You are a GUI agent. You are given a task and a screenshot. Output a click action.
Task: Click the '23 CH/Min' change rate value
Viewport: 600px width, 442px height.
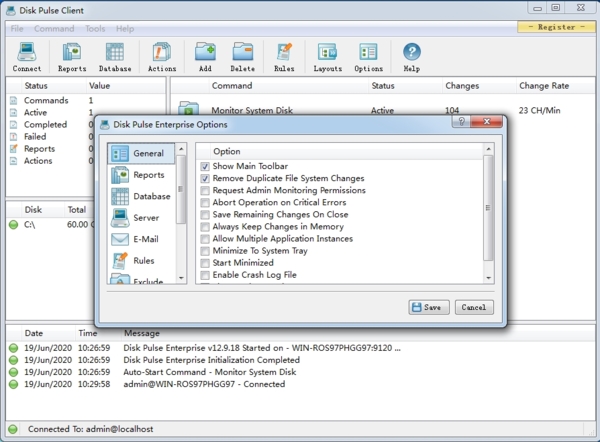point(540,111)
